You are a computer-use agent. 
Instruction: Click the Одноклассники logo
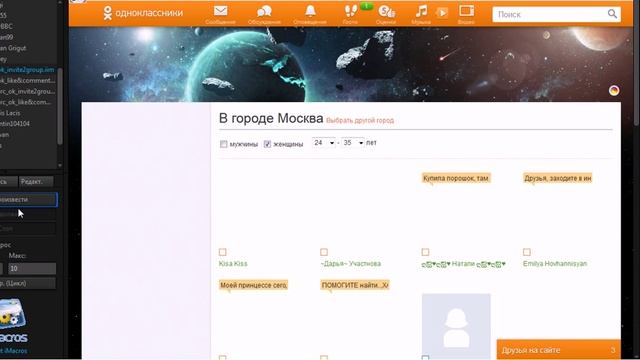click(x=143, y=13)
